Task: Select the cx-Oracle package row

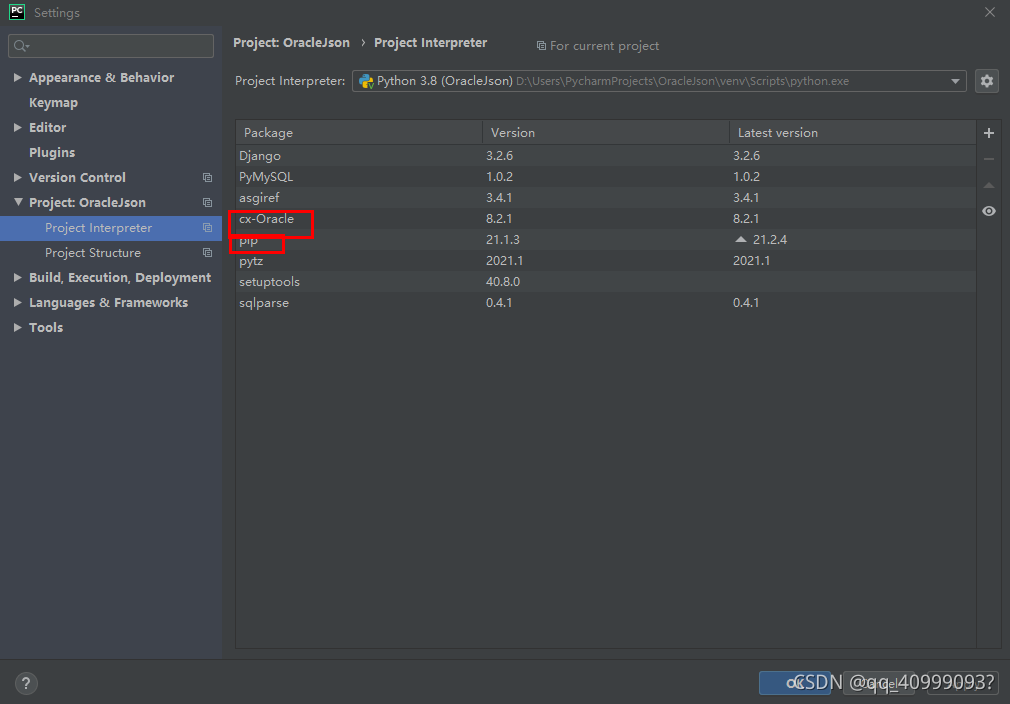Action: point(605,219)
